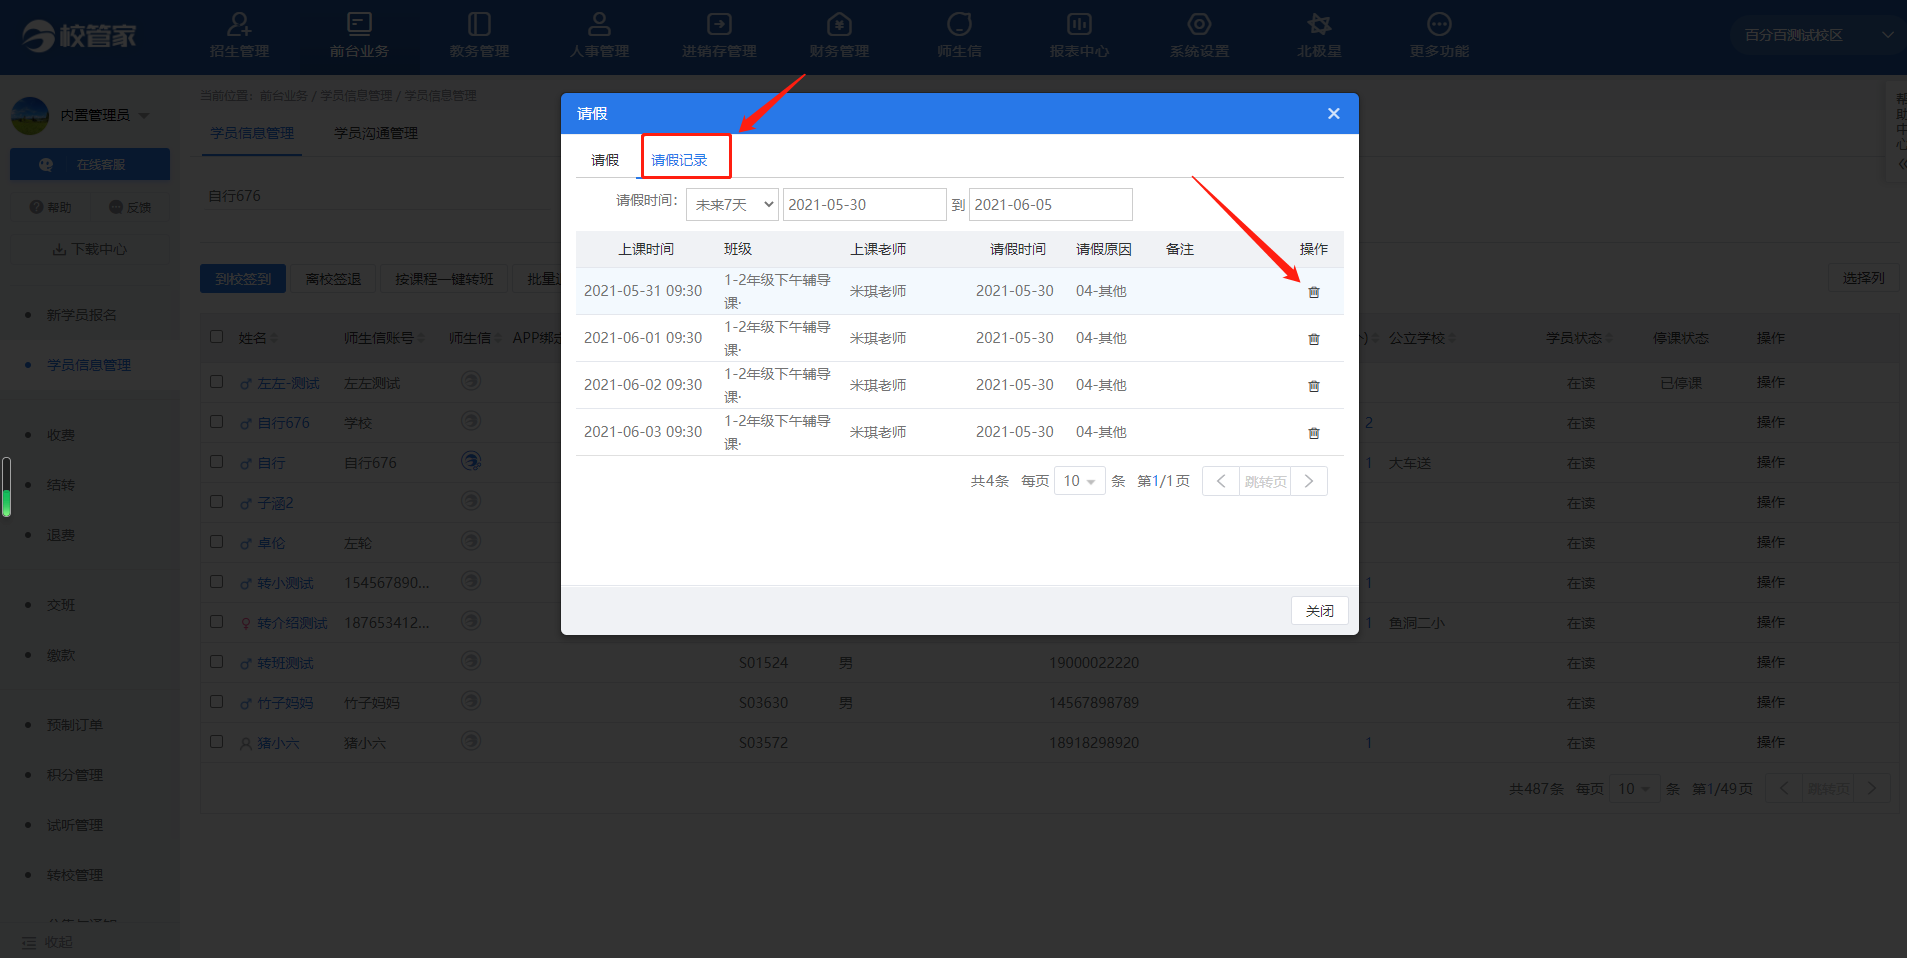Image resolution: width=1907 pixels, height=958 pixels.
Task: Switch to 学员沟通管理 page tab
Action: [376, 133]
